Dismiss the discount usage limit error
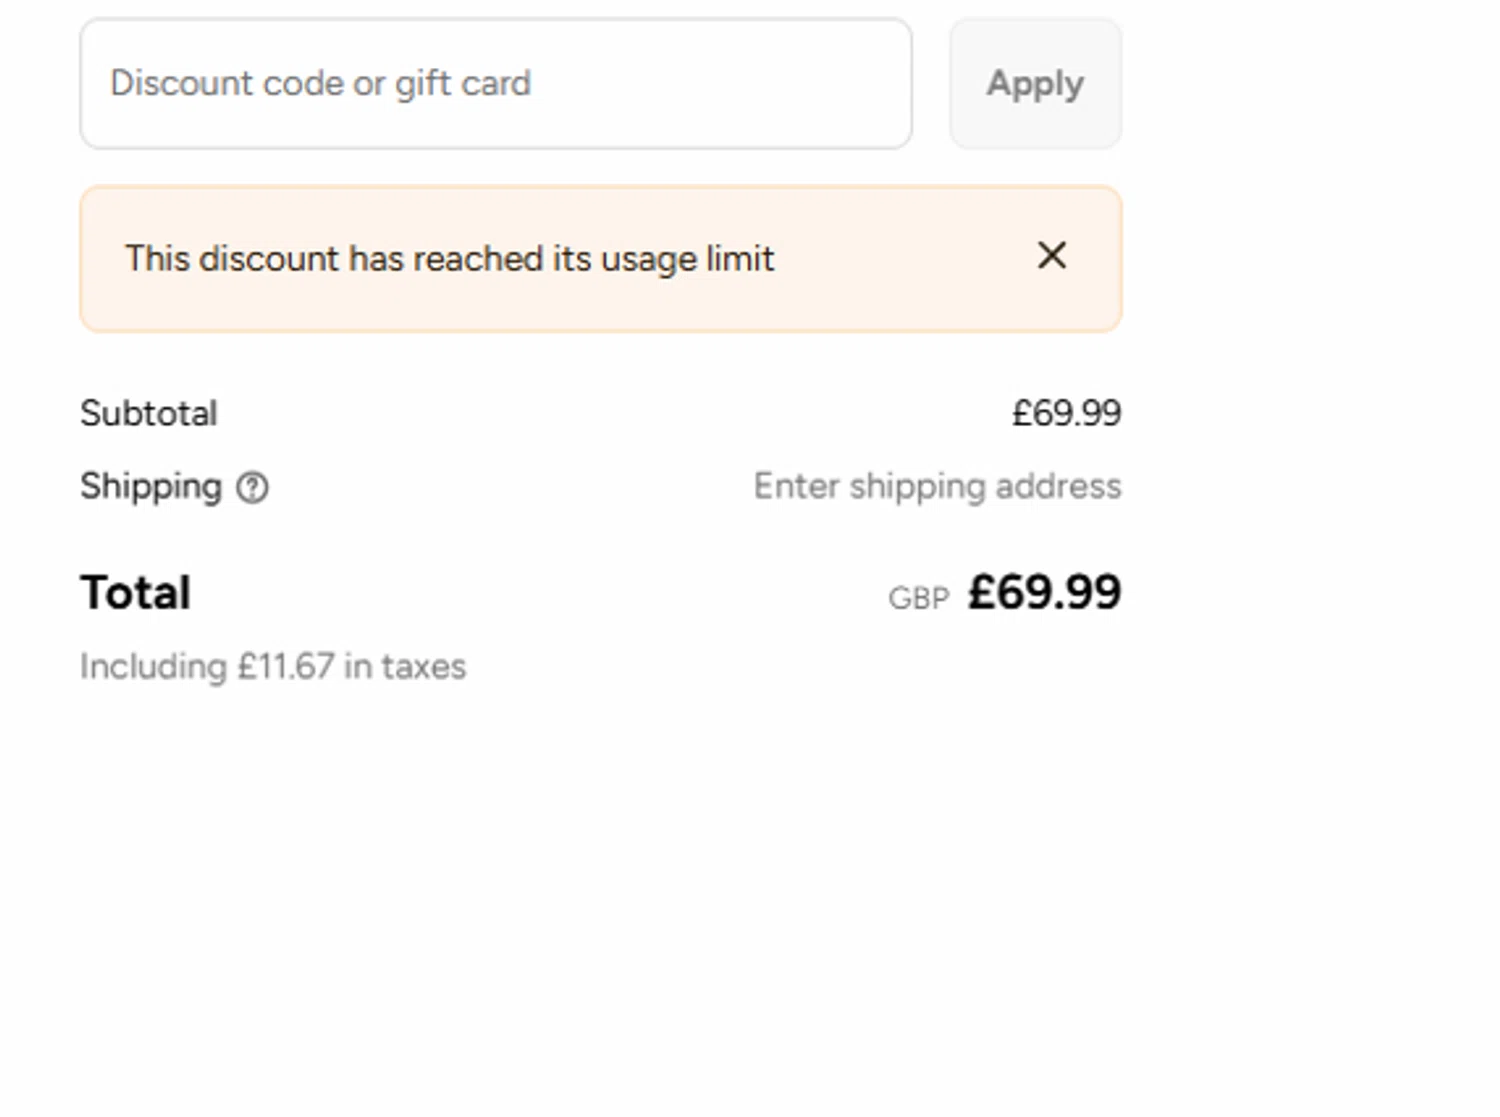This screenshot has height=1117, width=1500. pyautogui.click(x=1051, y=256)
